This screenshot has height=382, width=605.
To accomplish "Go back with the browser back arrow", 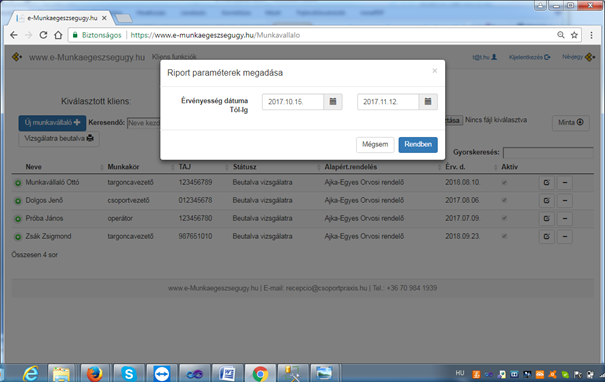I will [14, 35].
